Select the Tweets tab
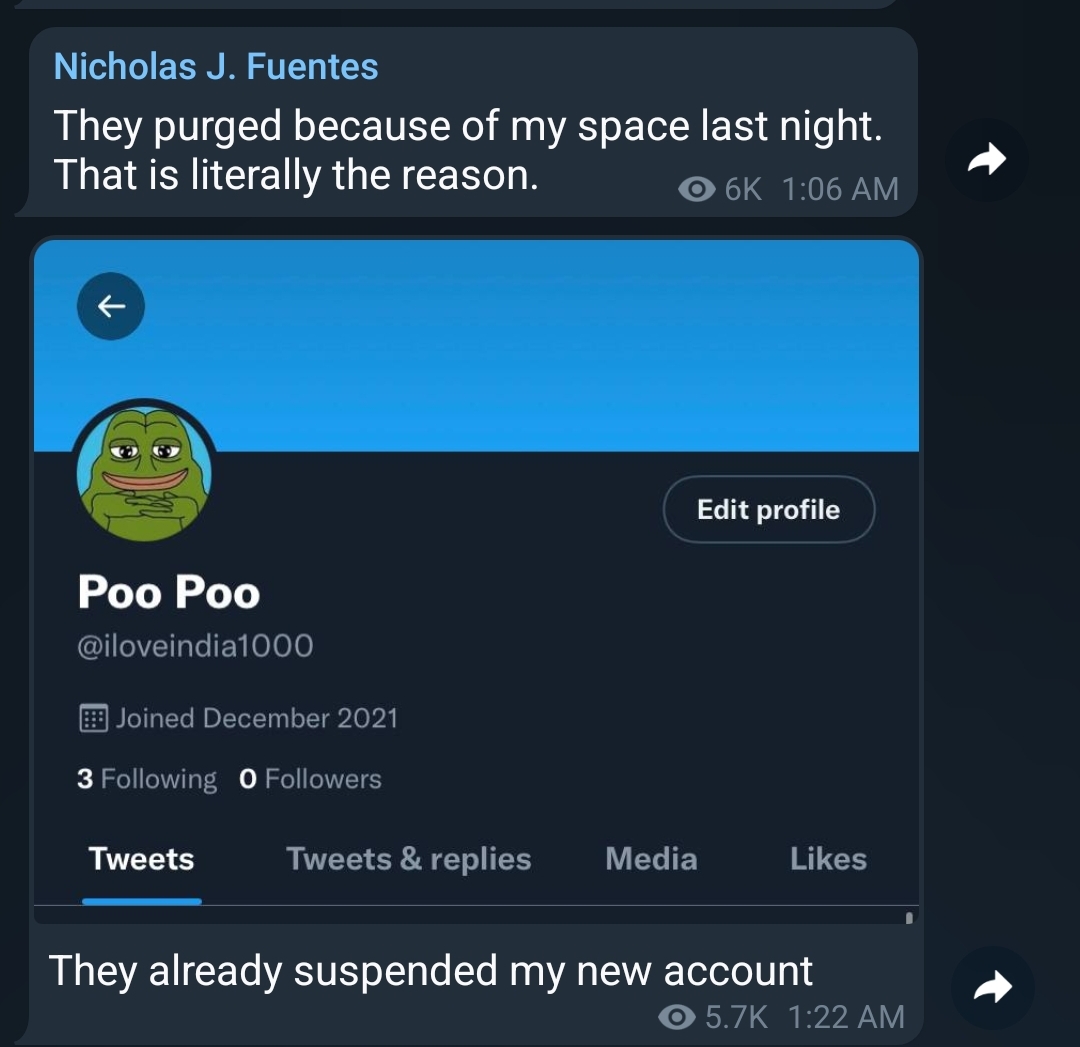This screenshot has width=1080, height=1047. point(141,859)
